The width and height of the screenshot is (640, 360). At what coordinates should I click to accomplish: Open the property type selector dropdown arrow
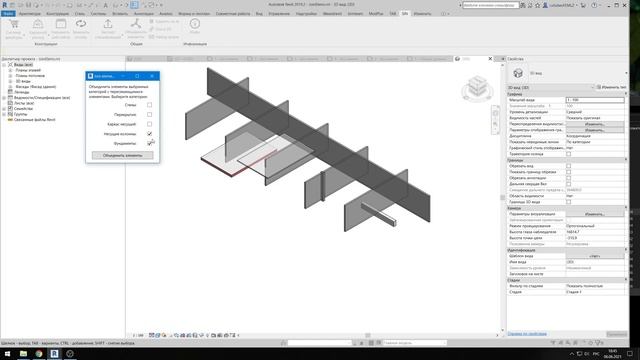(626, 73)
